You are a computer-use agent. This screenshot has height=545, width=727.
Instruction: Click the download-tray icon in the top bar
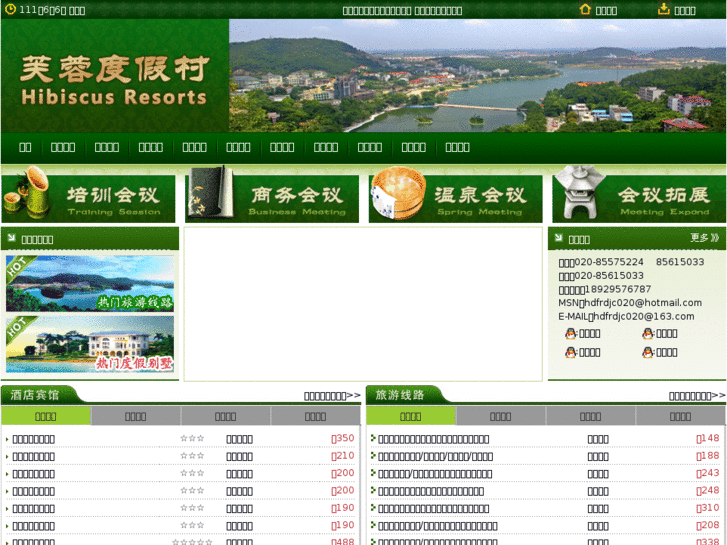coord(664,9)
